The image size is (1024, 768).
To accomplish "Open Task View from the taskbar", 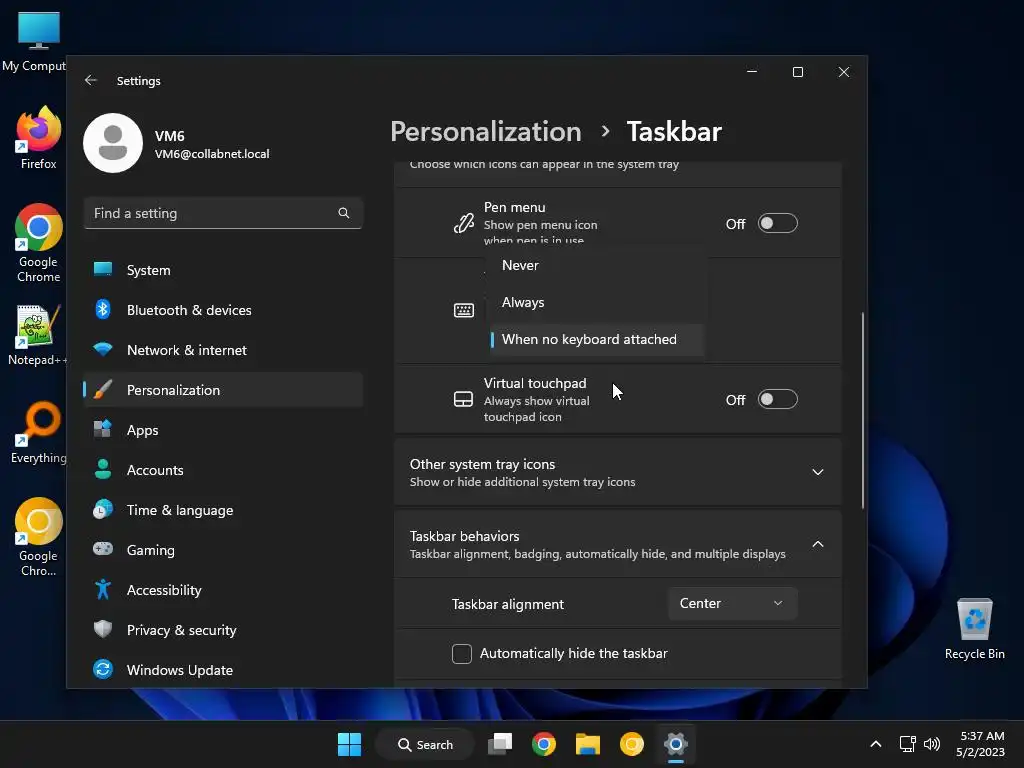I will [500, 744].
